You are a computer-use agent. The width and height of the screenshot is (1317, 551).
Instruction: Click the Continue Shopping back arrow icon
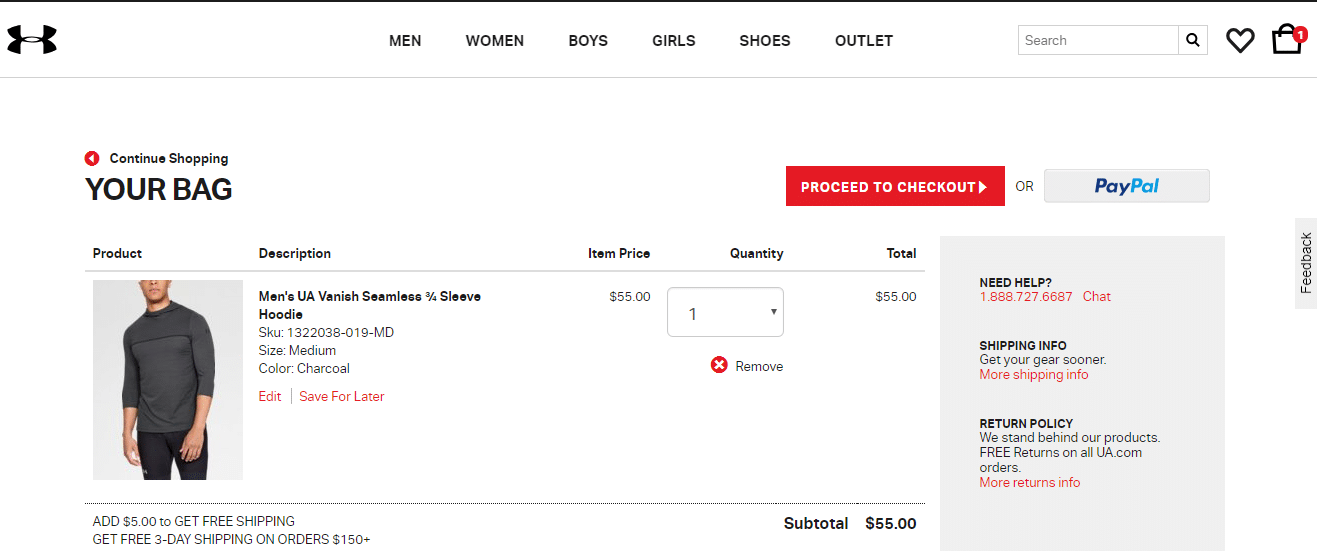[x=92, y=158]
